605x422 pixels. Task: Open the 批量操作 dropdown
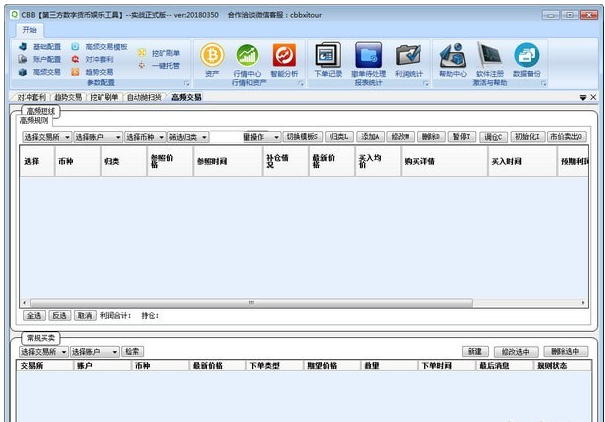pos(261,137)
